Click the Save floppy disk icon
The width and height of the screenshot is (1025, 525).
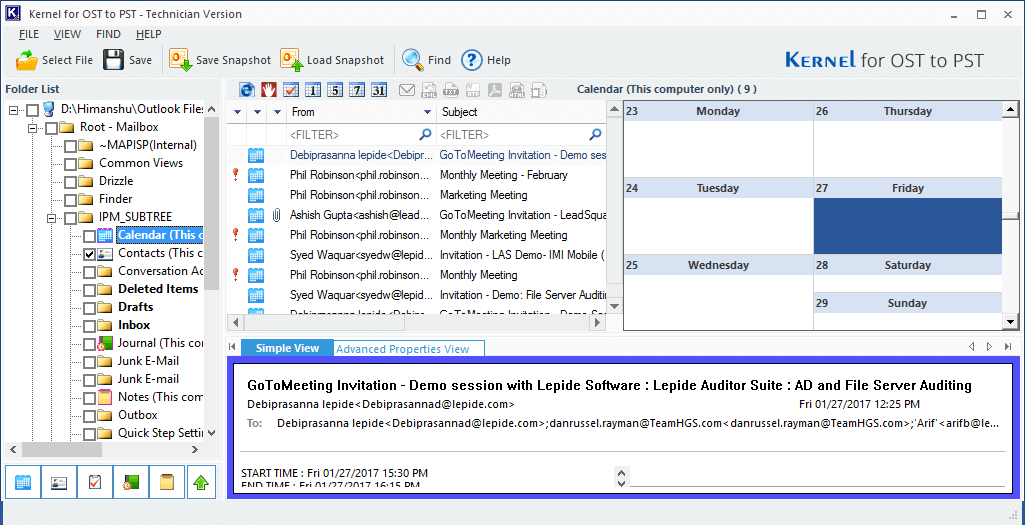(114, 60)
